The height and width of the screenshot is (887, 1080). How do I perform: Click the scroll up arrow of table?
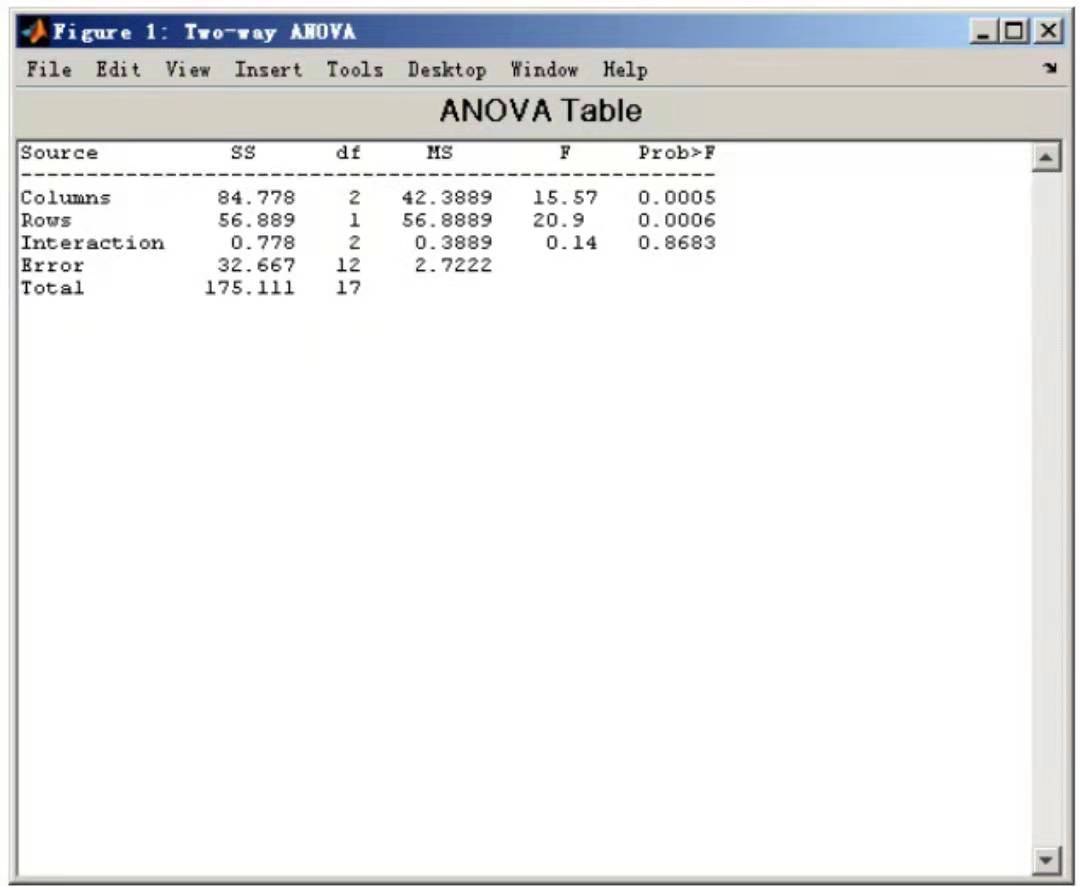(1046, 158)
